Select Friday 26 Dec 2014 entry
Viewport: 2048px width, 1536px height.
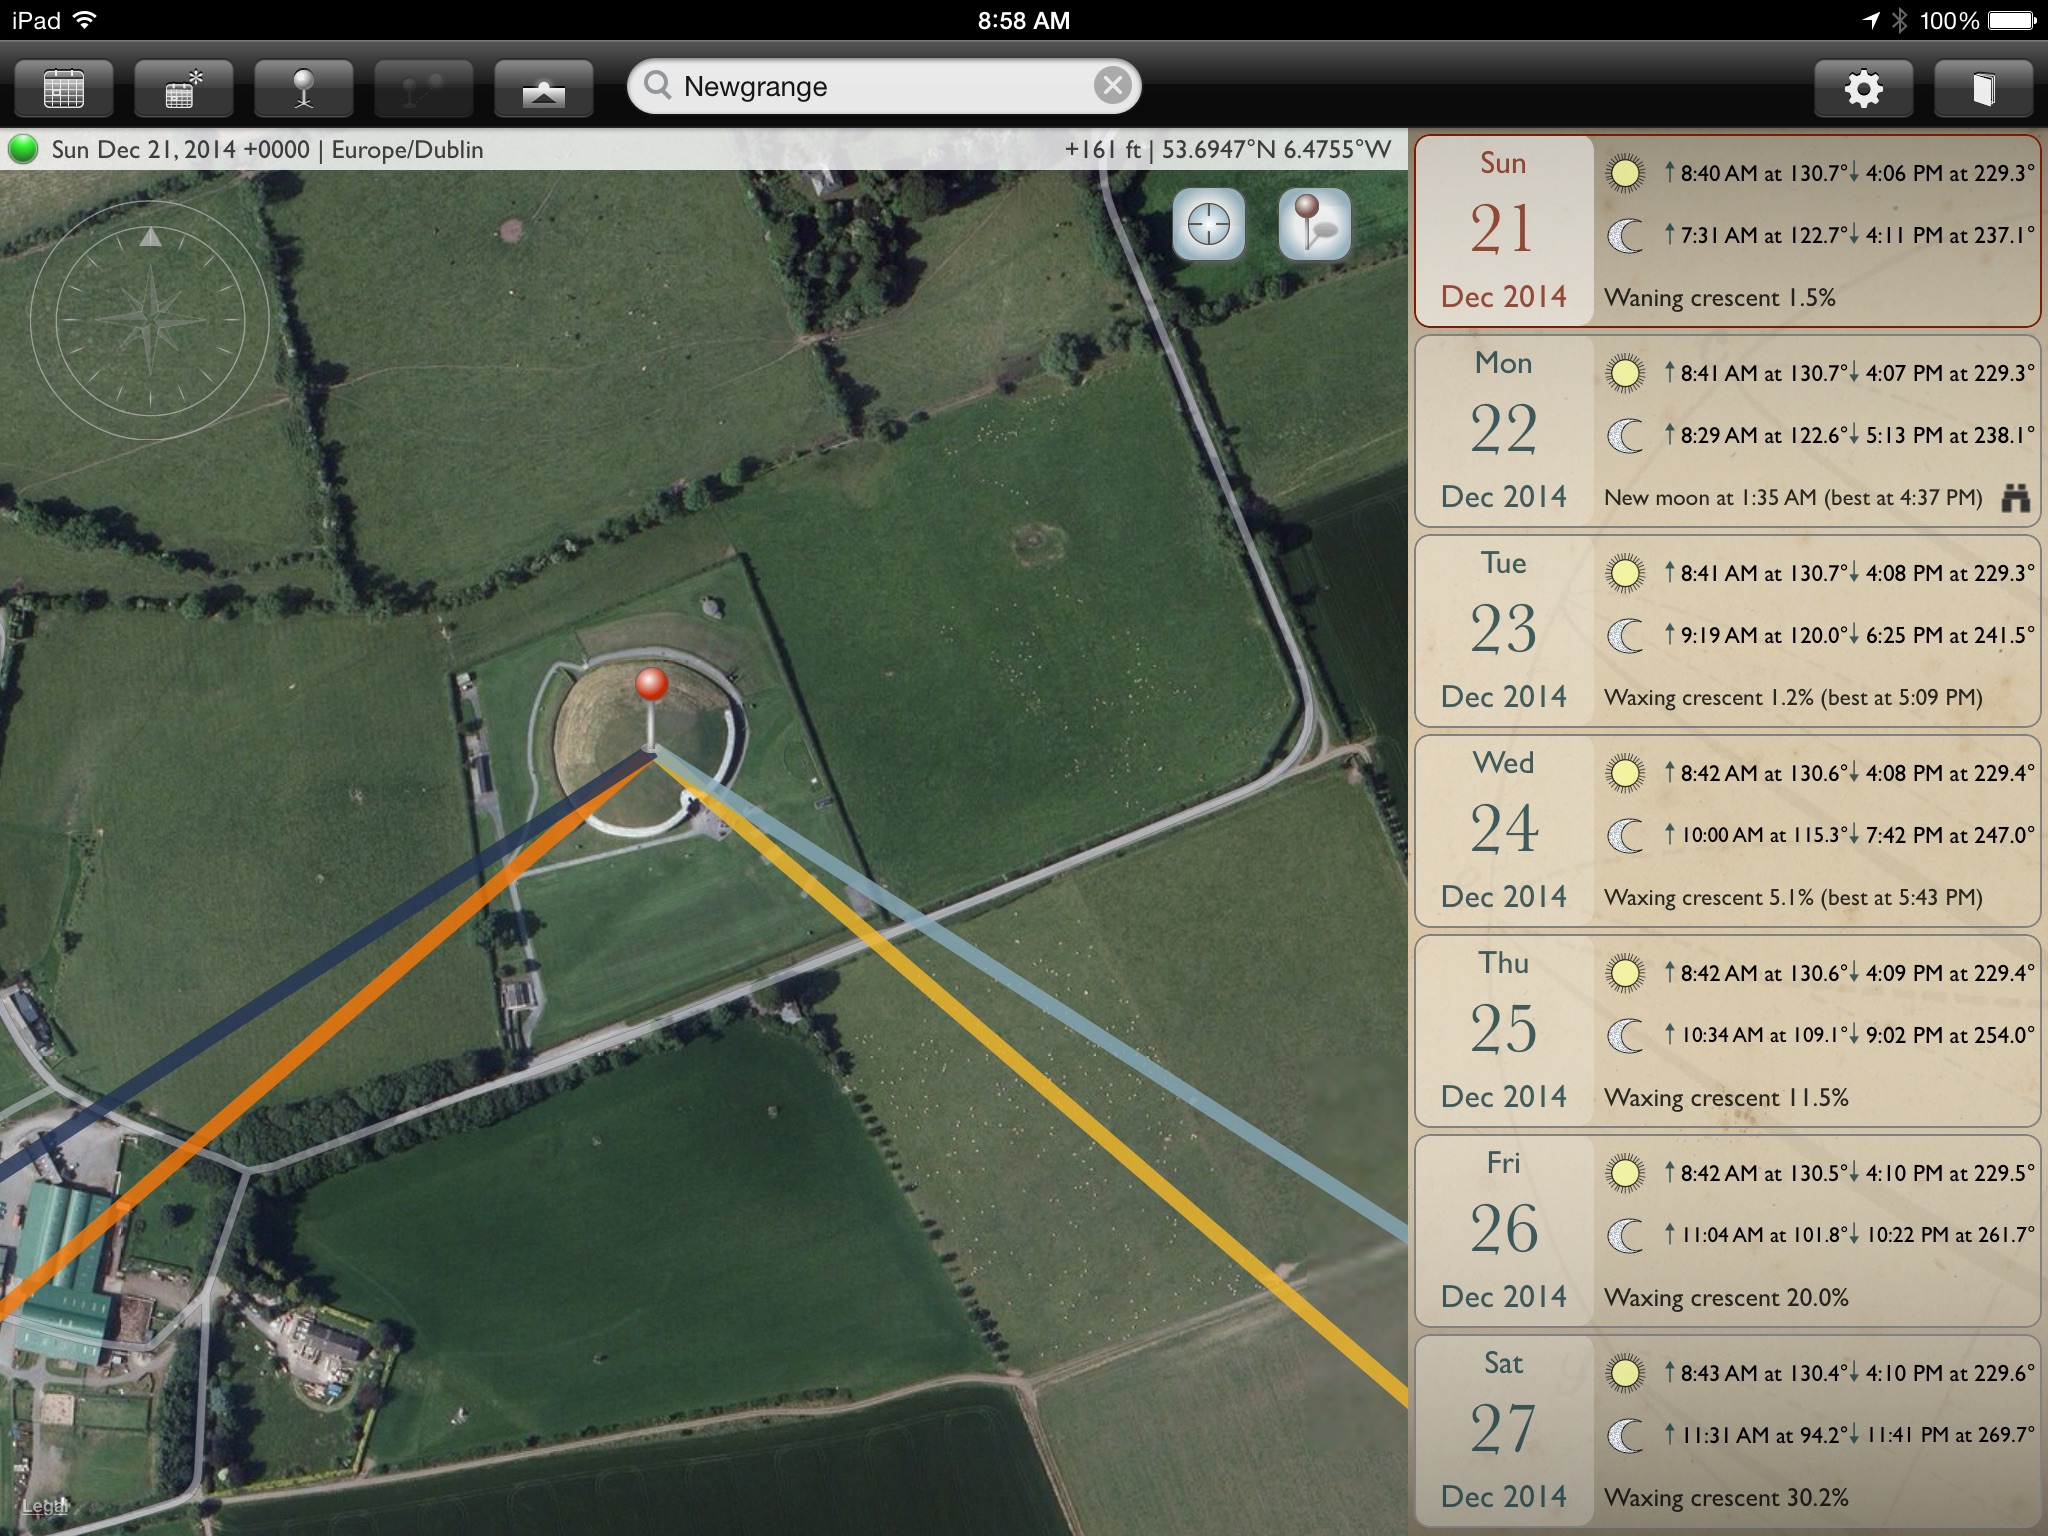(1727, 1231)
